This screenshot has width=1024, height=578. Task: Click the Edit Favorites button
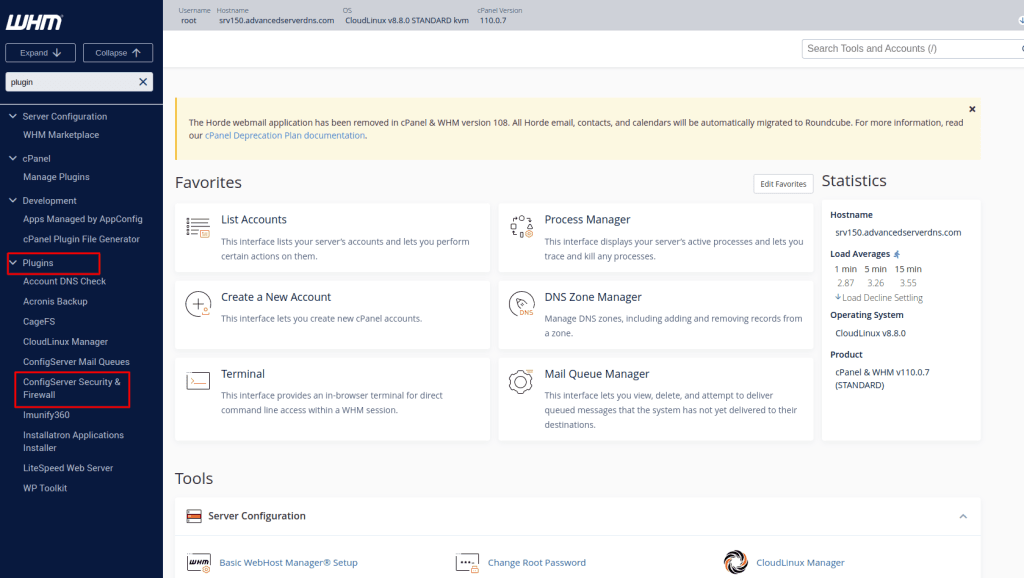pos(783,184)
